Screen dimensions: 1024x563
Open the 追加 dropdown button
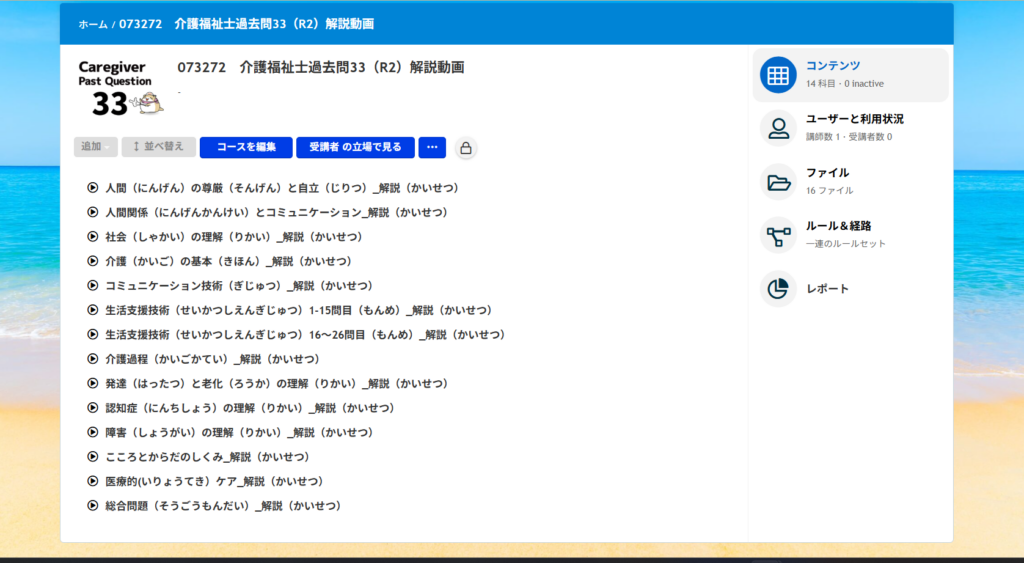tap(96, 147)
